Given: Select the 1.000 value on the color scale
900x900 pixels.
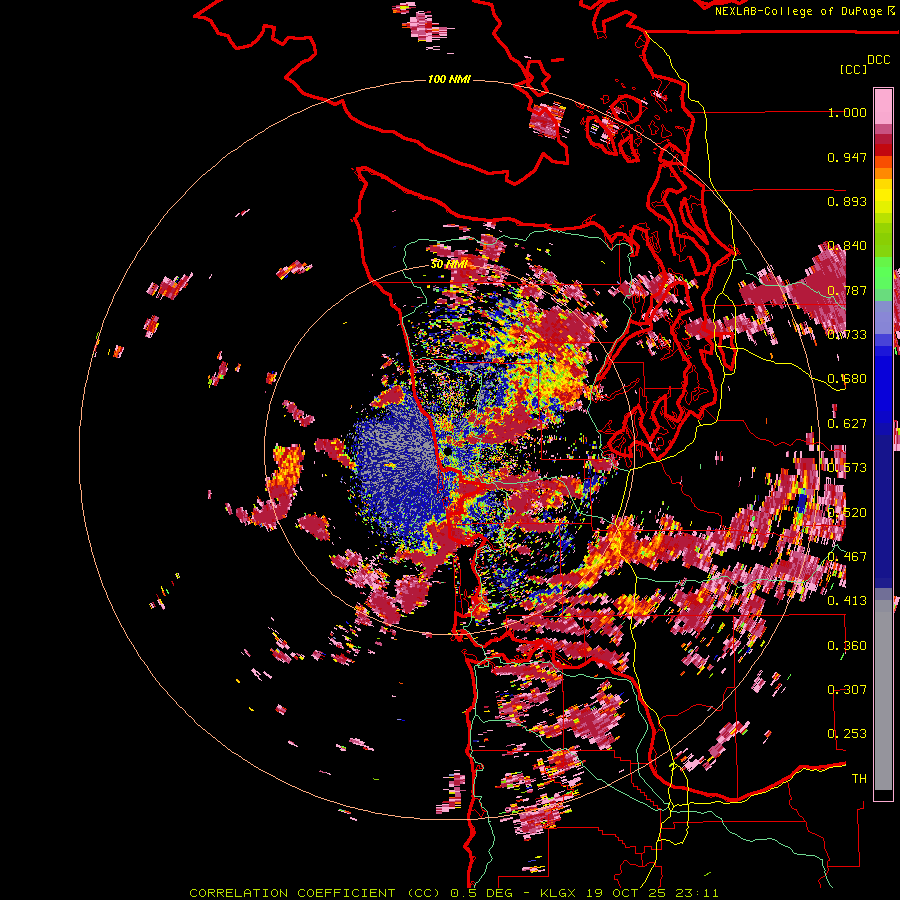Looking at the screenshot, I should (847, 112).
